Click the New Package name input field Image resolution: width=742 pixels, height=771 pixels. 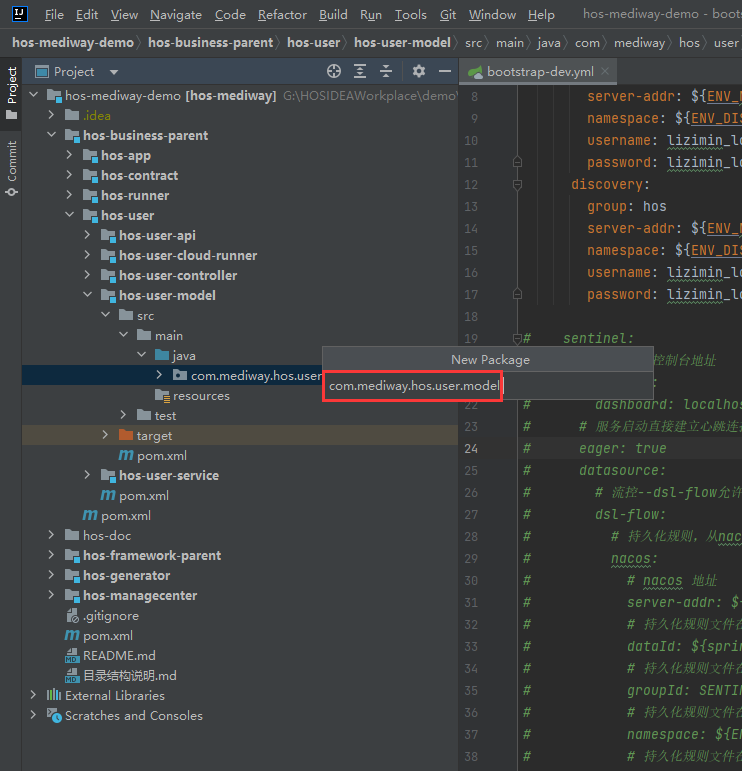(412, 385)
